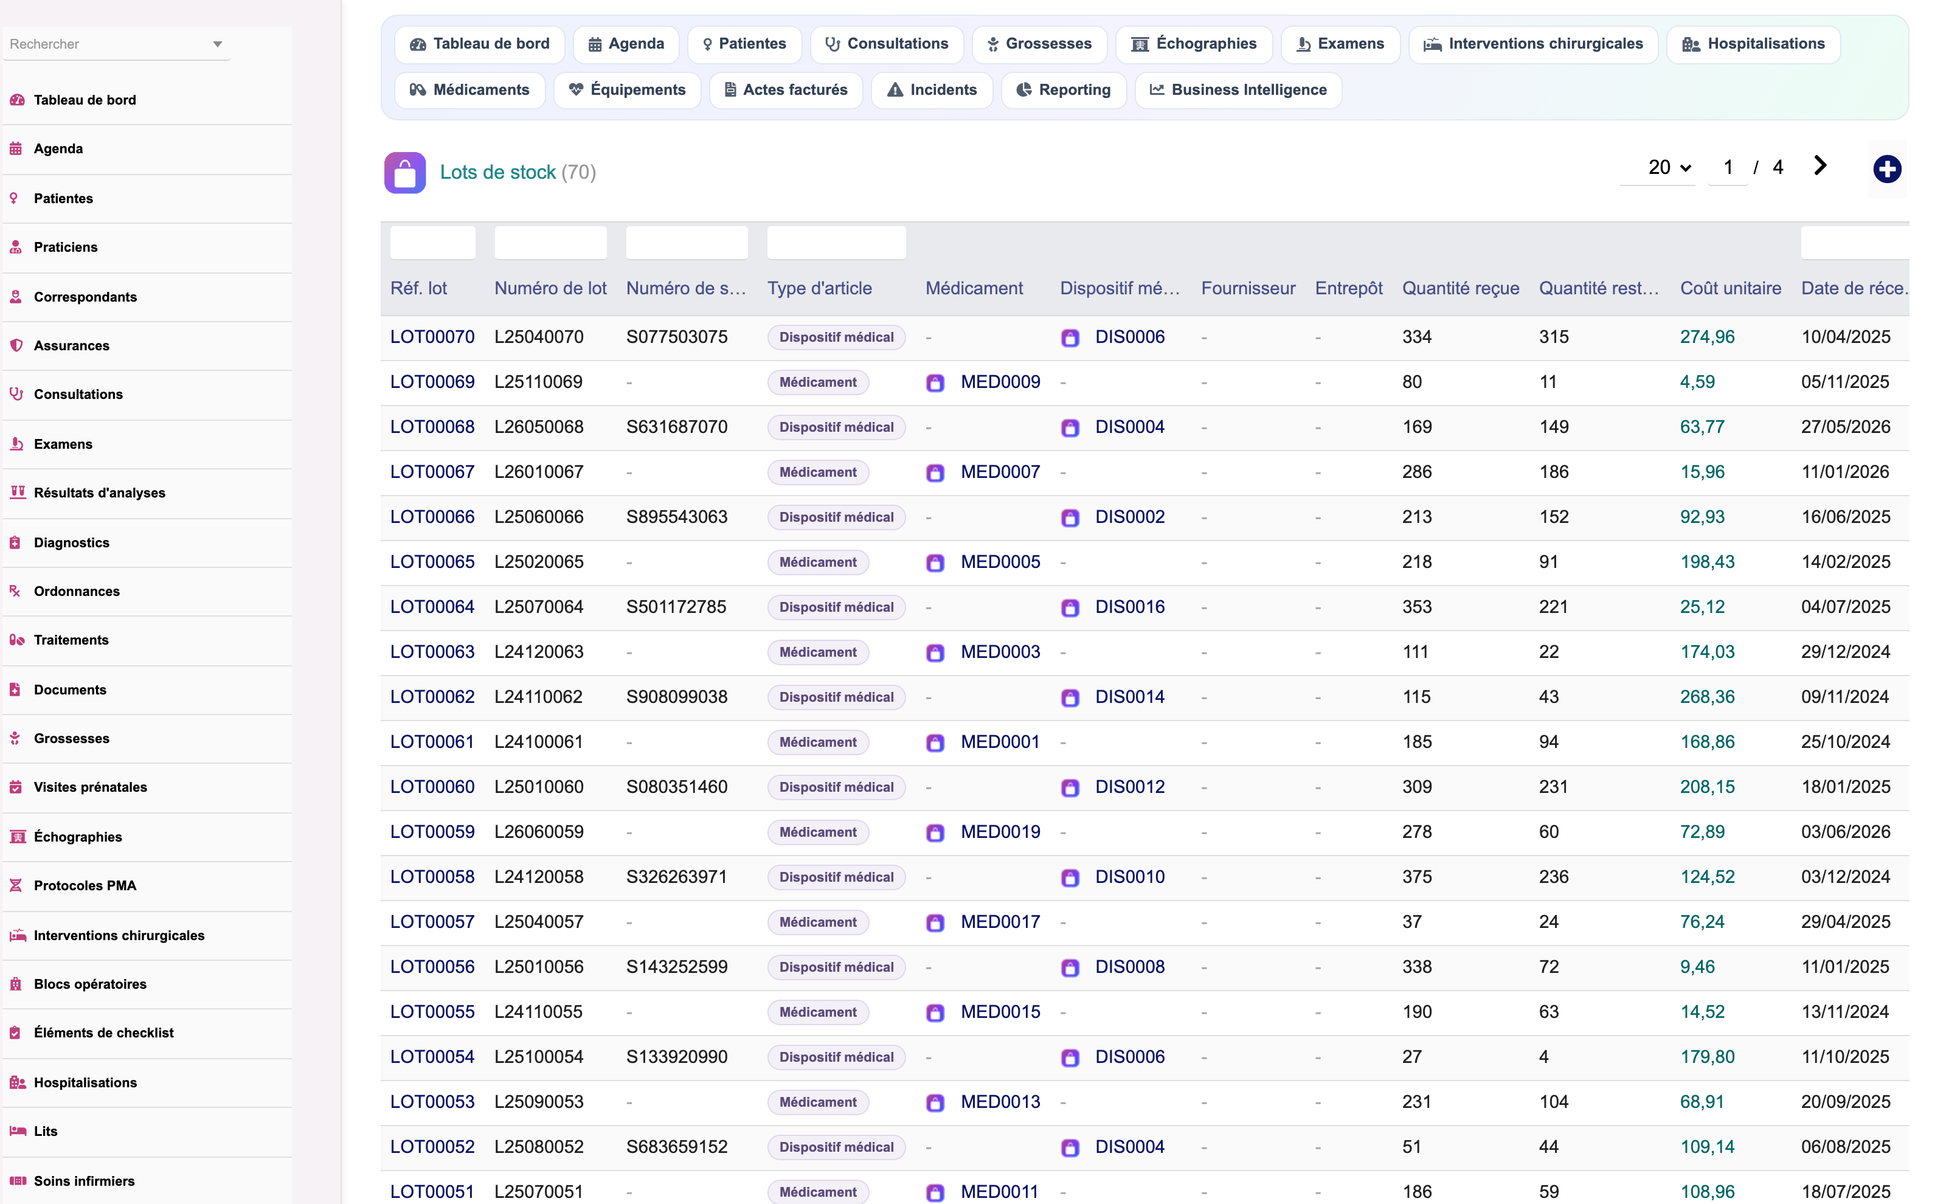The image size is (1946, 1204).
Task: Open the Rechercher dropdown
Action: tap(117, 44)
